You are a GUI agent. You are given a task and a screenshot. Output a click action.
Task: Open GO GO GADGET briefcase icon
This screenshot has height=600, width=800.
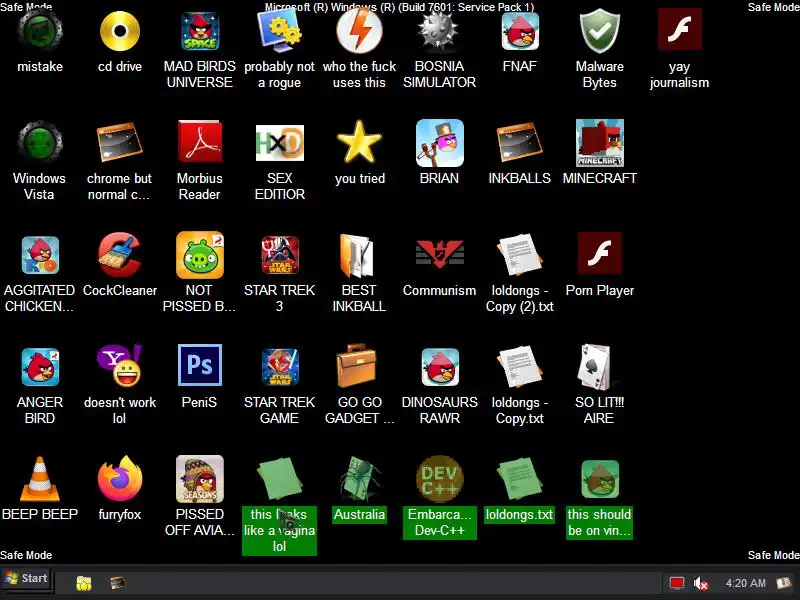[357, 365]
